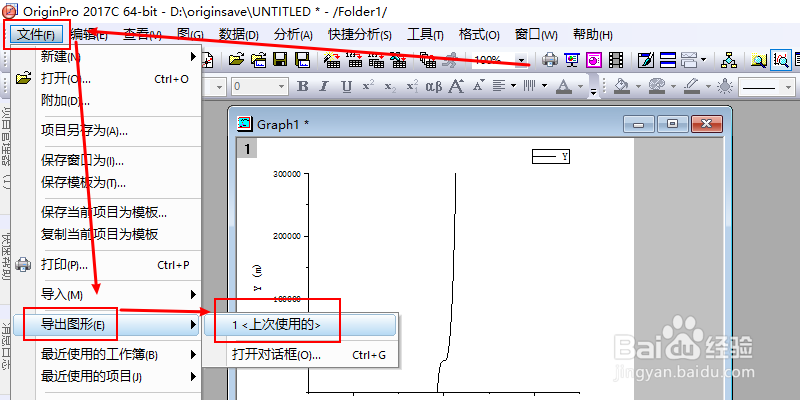Open the 图 (Graph) menu
This screenshot has width=800, height=400.
190,35
